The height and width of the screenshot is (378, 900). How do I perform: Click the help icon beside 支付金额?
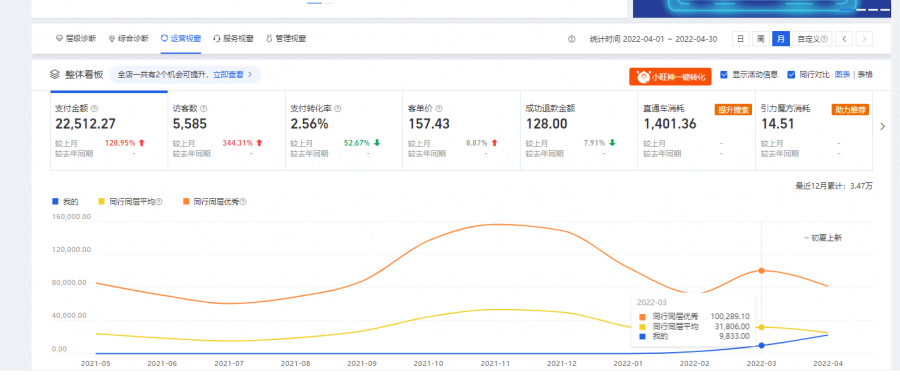click(x=95, y=108)
